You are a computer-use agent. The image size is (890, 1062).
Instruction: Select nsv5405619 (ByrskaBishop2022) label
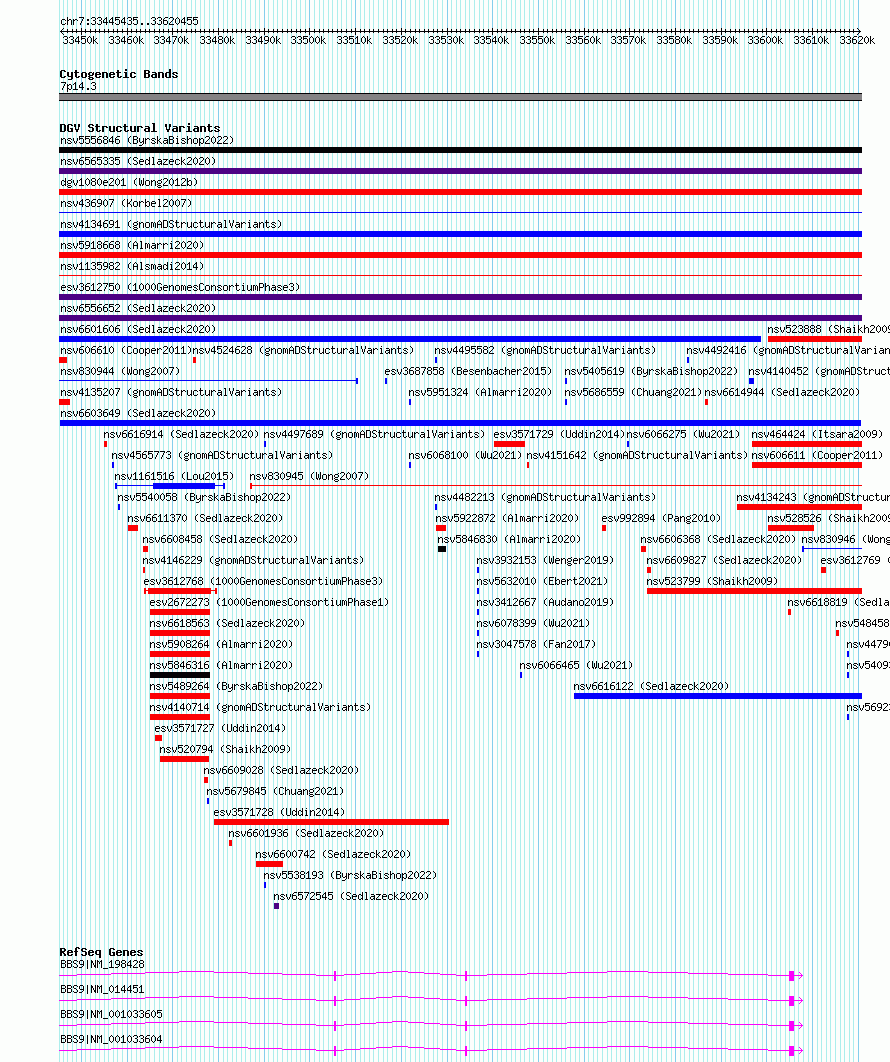pyautogui.click(x=652, y=371)
